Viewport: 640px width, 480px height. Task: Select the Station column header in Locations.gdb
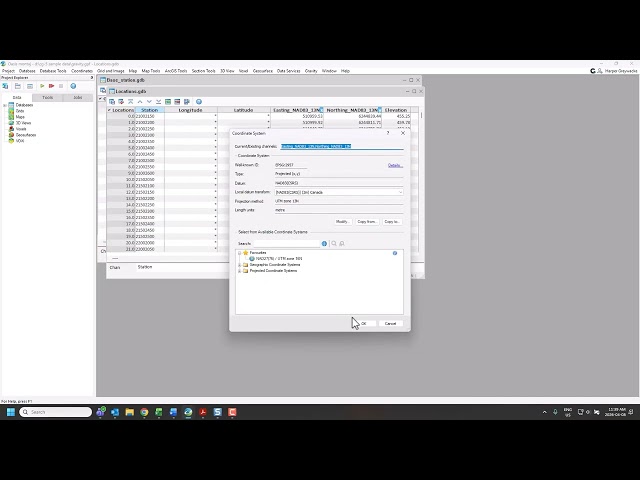[150, 110]
